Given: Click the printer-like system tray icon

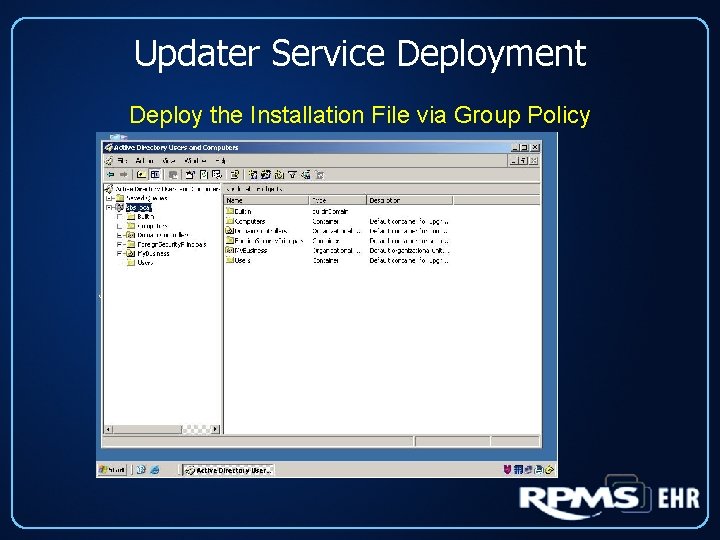Looking at the screenshot, I should pos(539,469).
